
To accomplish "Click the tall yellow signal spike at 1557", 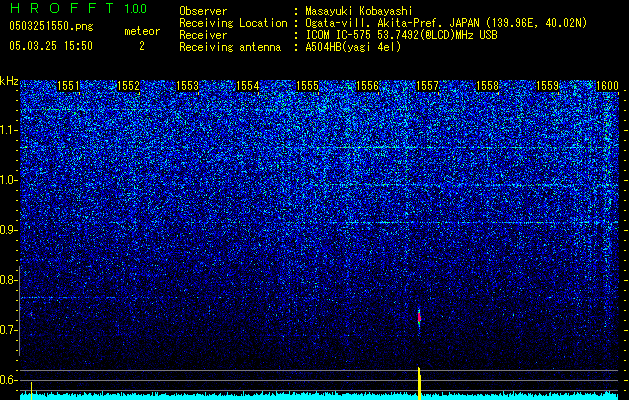I will tap(419, 383).
